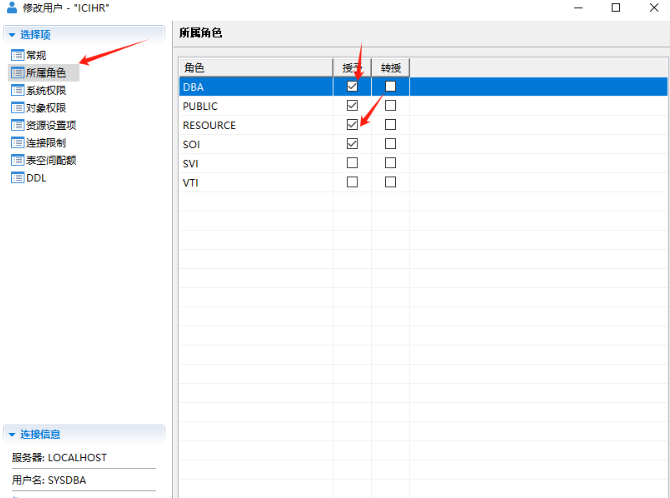Click the 用户名: SYSDBA text
670x498 pixels.
(49, 480)
